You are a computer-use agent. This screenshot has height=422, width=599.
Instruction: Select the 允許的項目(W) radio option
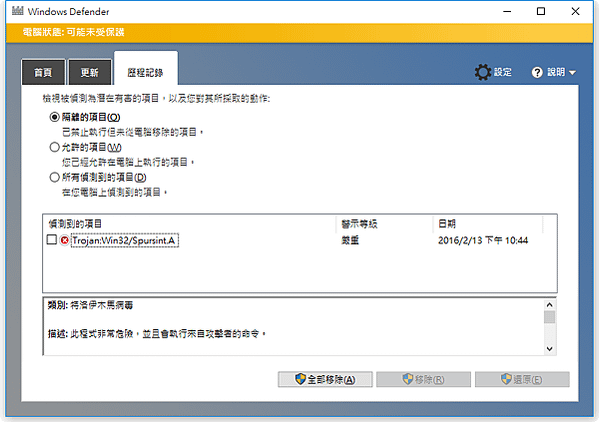click(x=55, y=147)
